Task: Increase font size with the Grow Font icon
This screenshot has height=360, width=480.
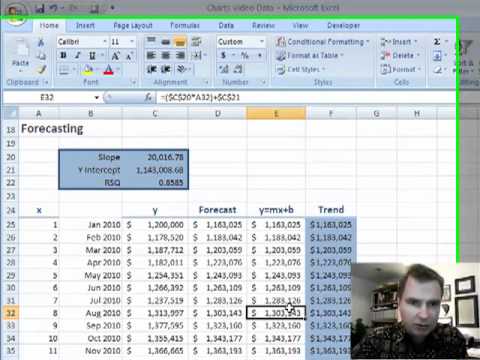Action: click(115, 56)
